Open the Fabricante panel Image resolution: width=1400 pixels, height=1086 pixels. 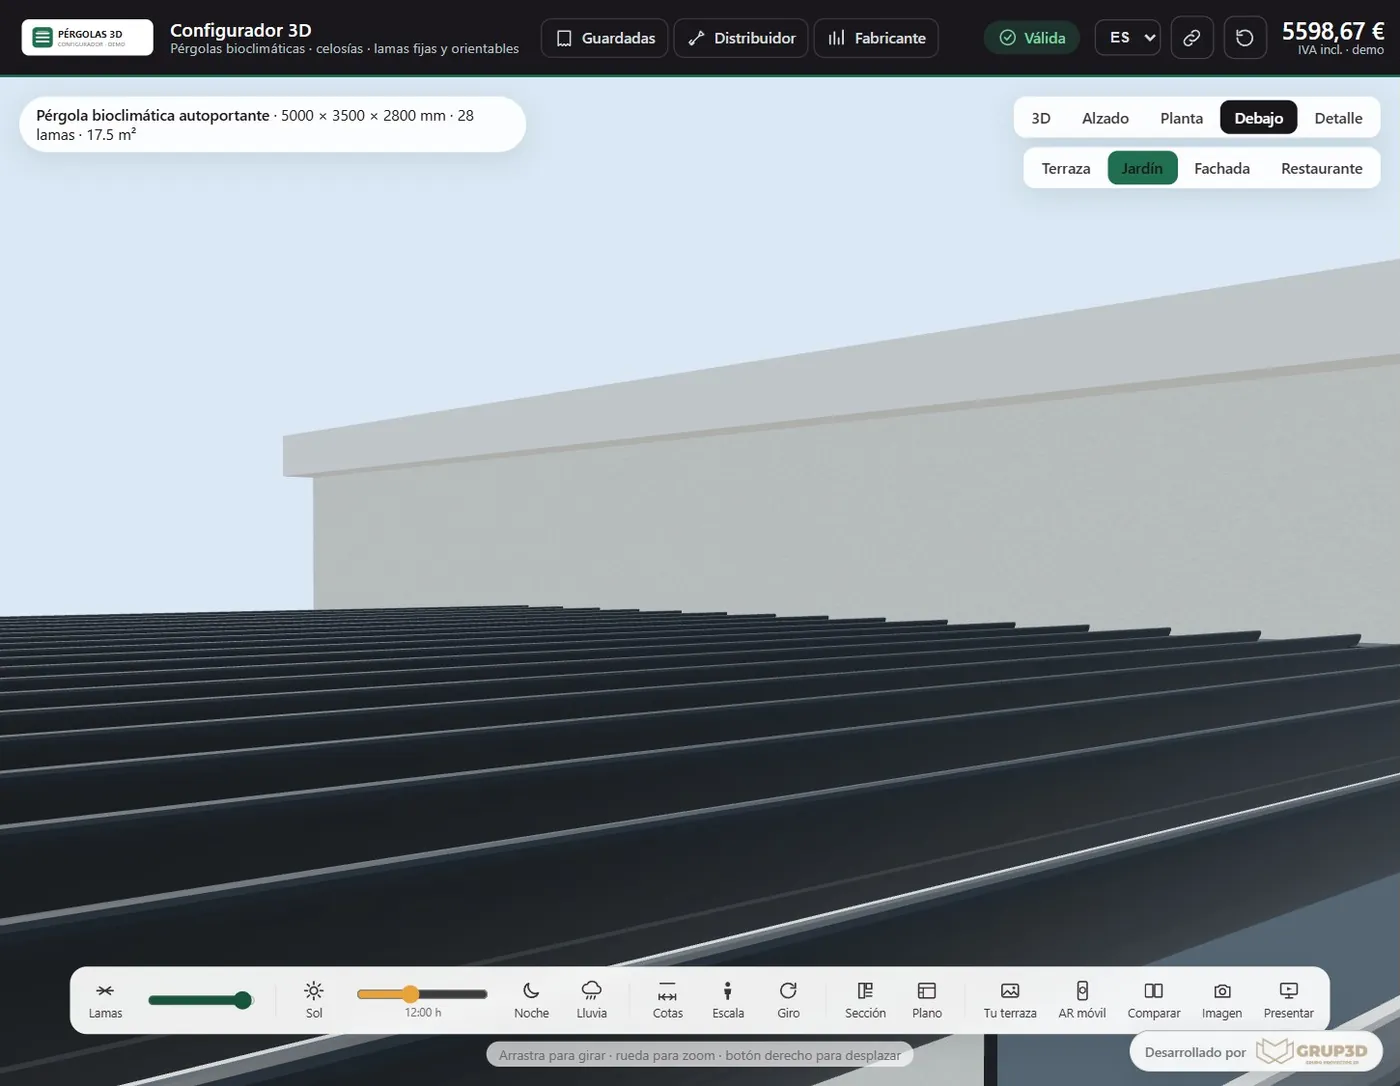click(x=876, y=38)
